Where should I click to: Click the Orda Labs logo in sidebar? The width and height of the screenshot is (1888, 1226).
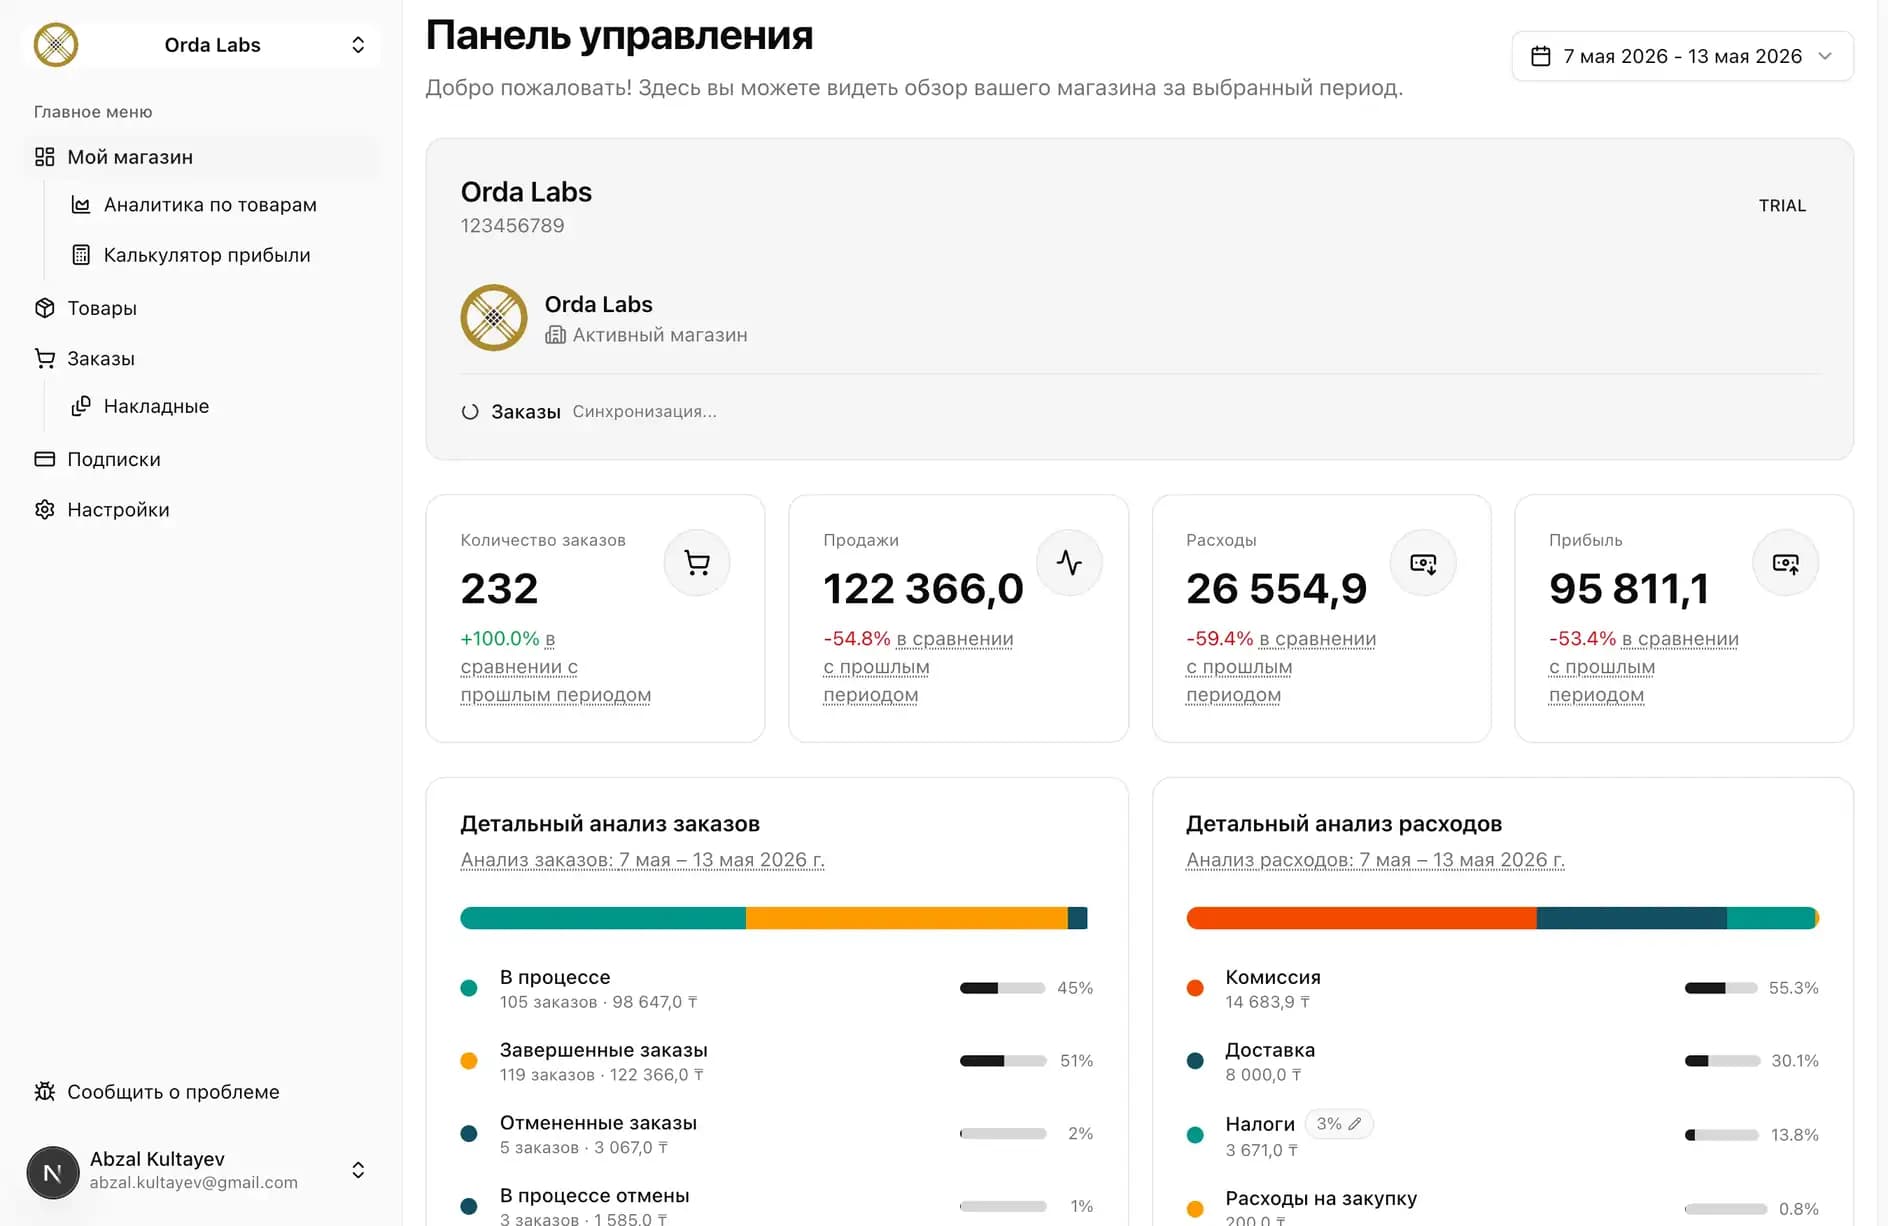pyautogui.click(x=56, y=45)
